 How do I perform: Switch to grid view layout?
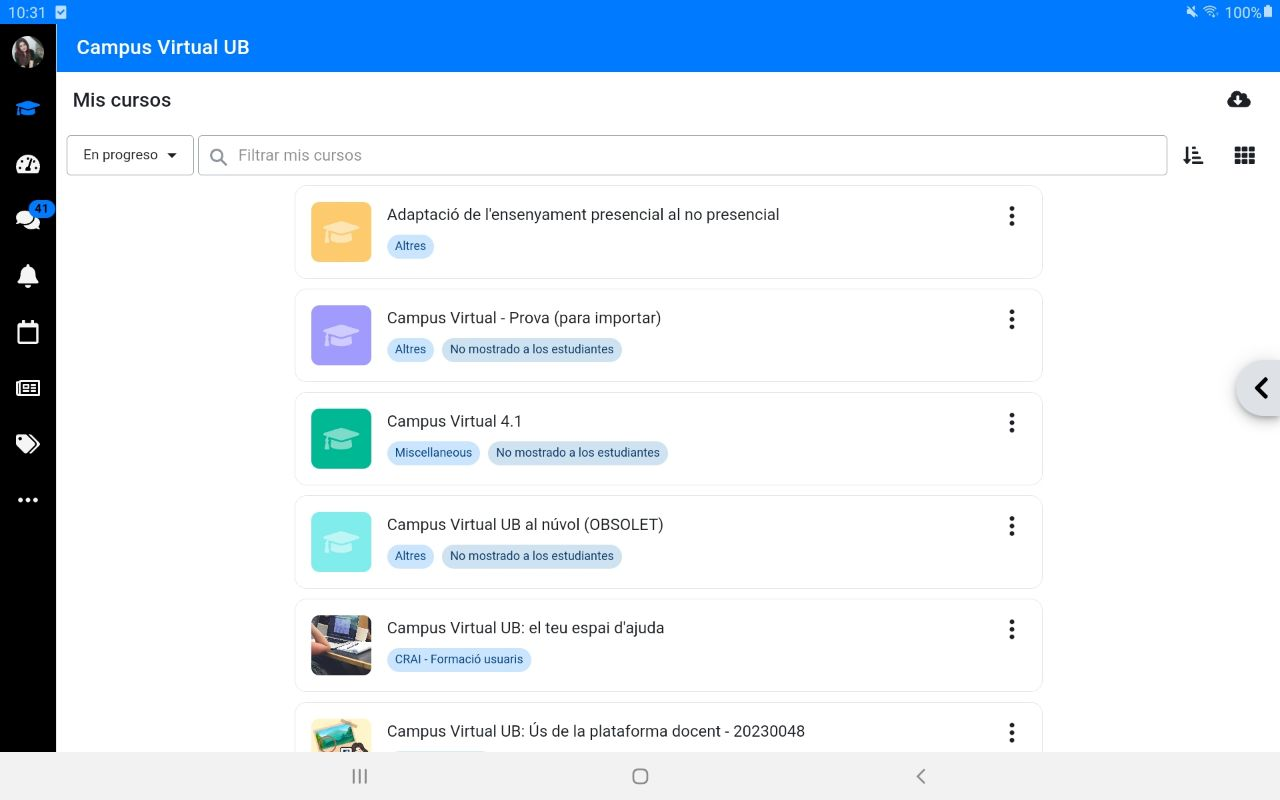[x=1244, y=156]
